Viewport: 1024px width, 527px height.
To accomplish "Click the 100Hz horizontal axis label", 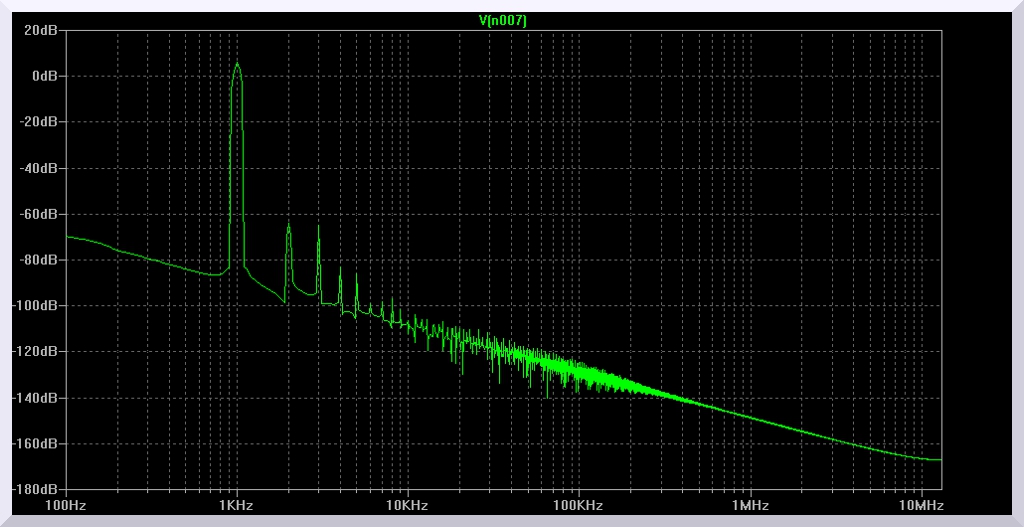I will click(66, 506).
